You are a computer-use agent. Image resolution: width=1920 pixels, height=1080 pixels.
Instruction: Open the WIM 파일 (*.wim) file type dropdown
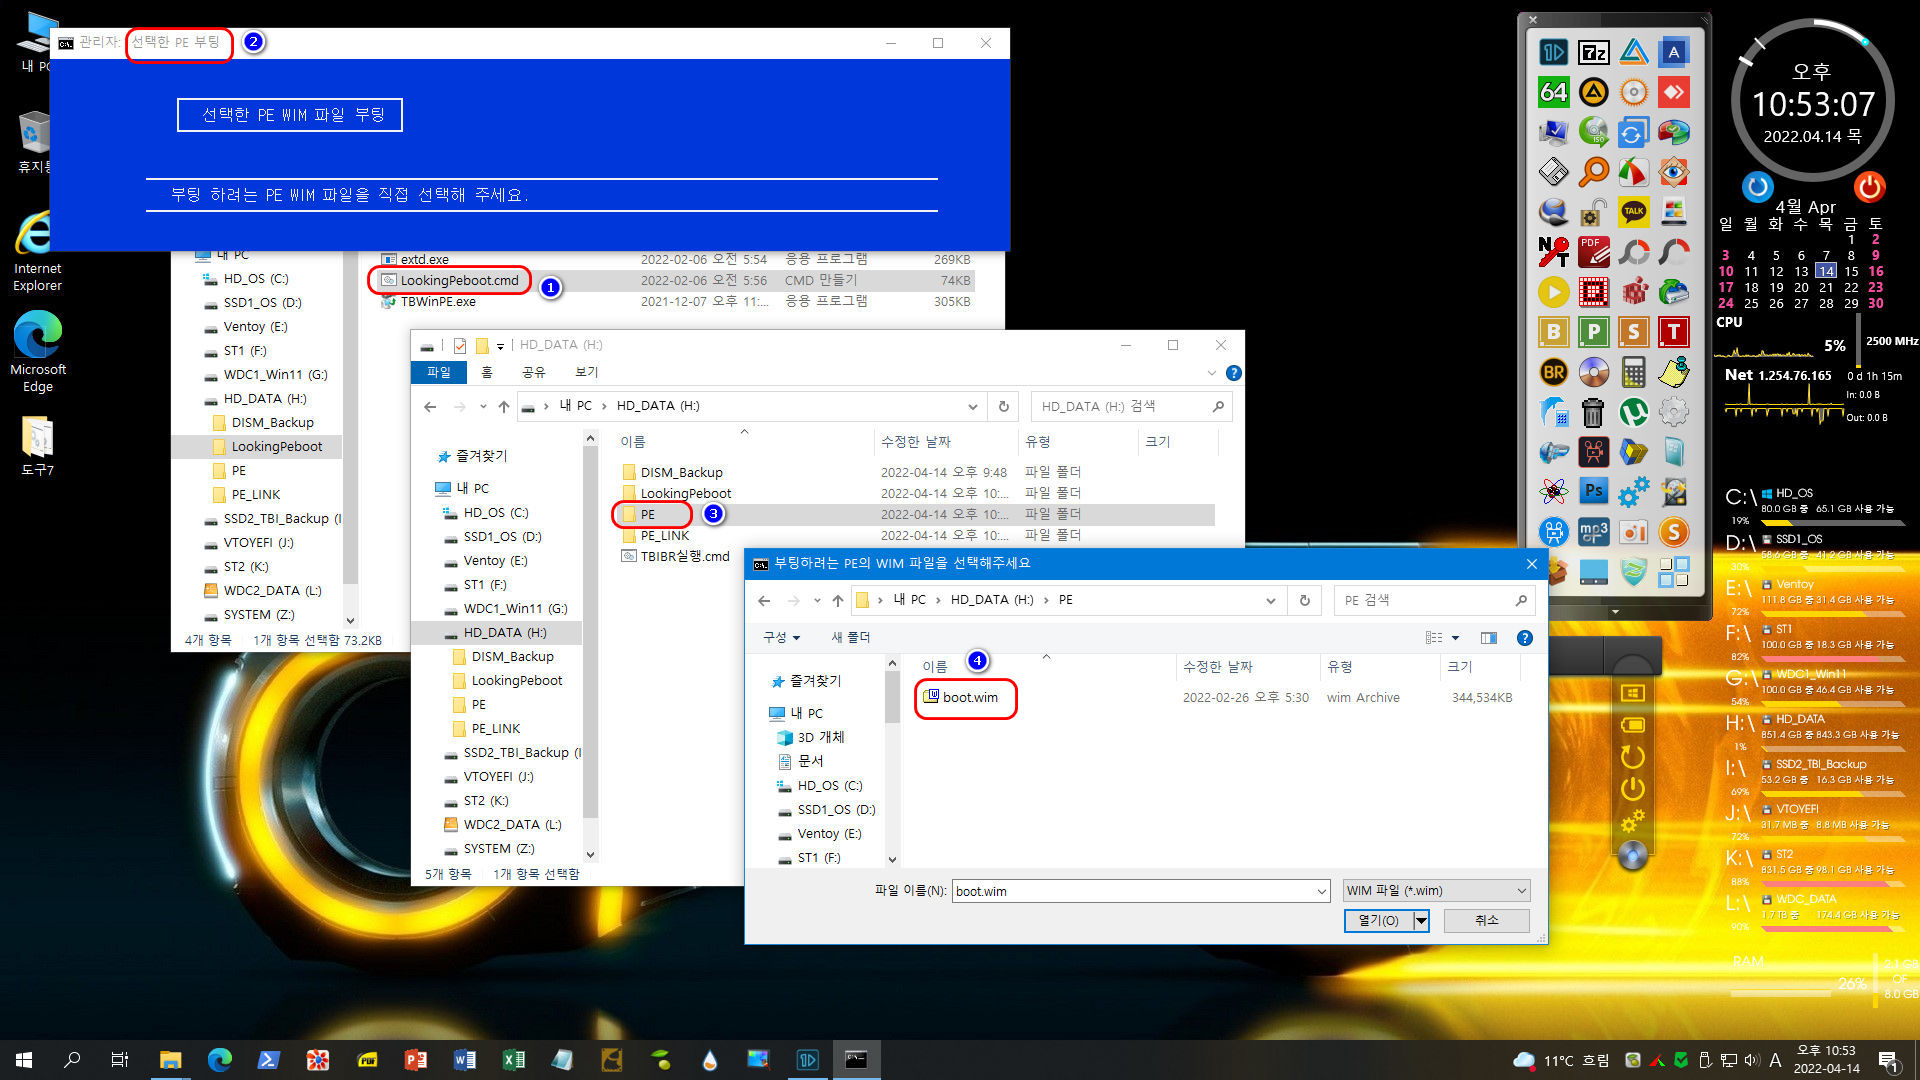click(x=1436, y=891)
